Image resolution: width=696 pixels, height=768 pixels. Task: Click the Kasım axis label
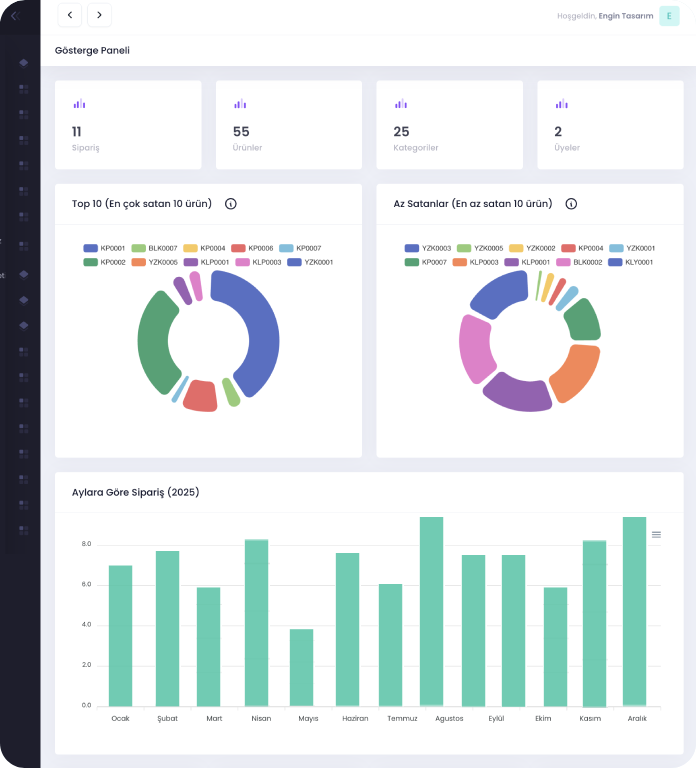(x=590, y=719)
